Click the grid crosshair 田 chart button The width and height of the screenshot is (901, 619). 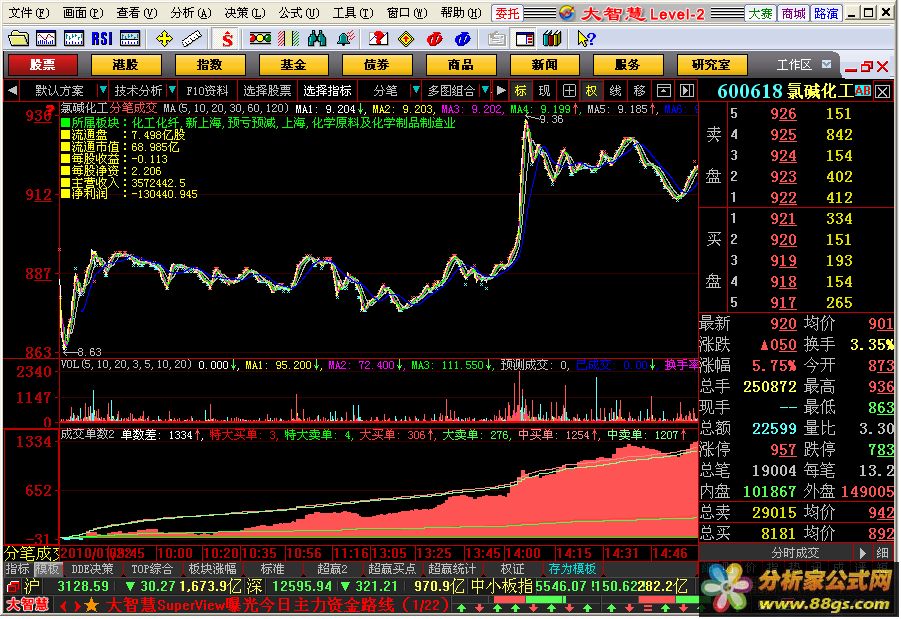(x=569, y=91)
